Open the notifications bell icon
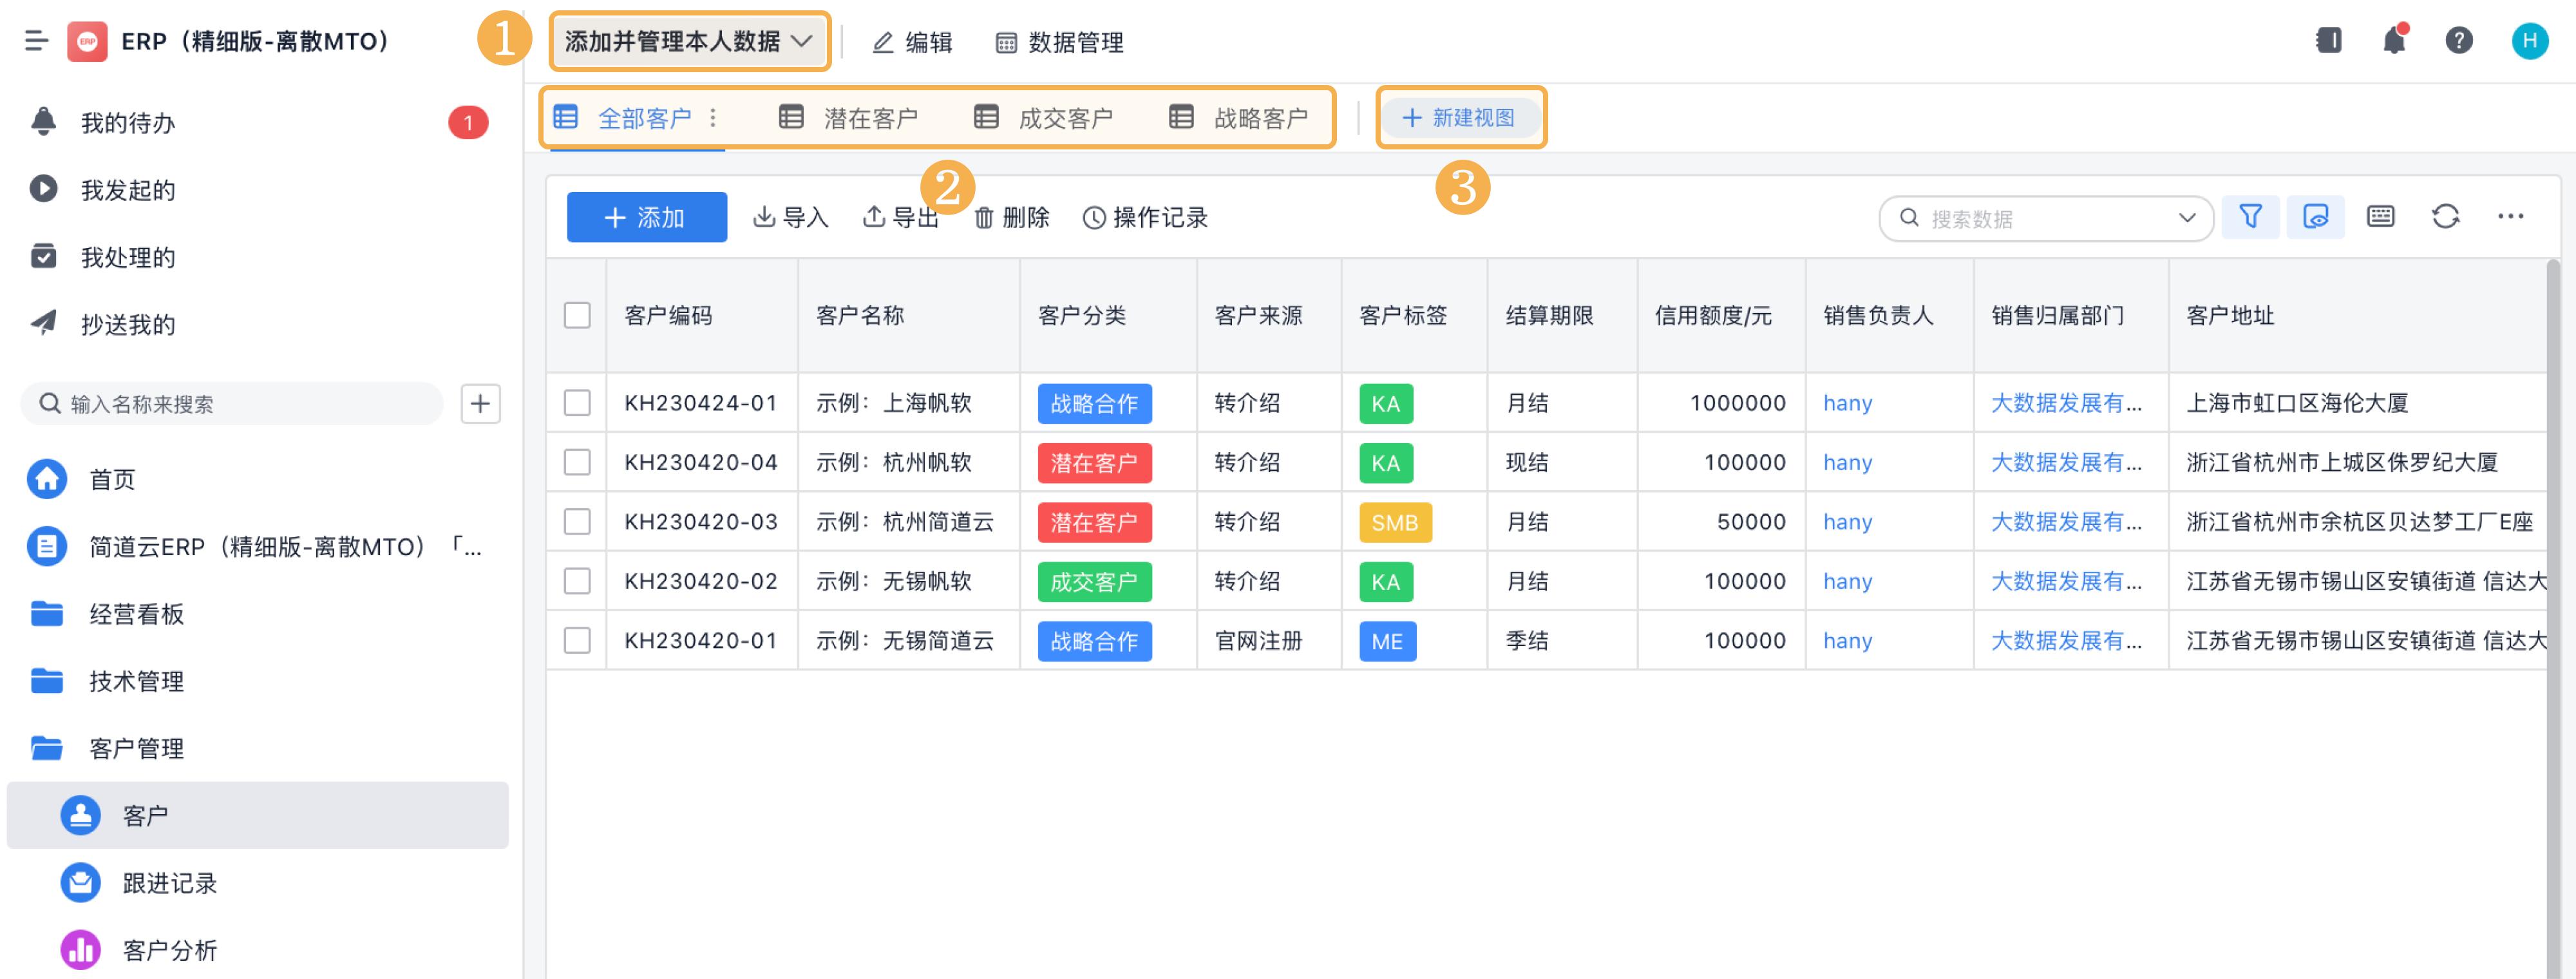This screenshot has height=979, width=2576. [2394, 40]
